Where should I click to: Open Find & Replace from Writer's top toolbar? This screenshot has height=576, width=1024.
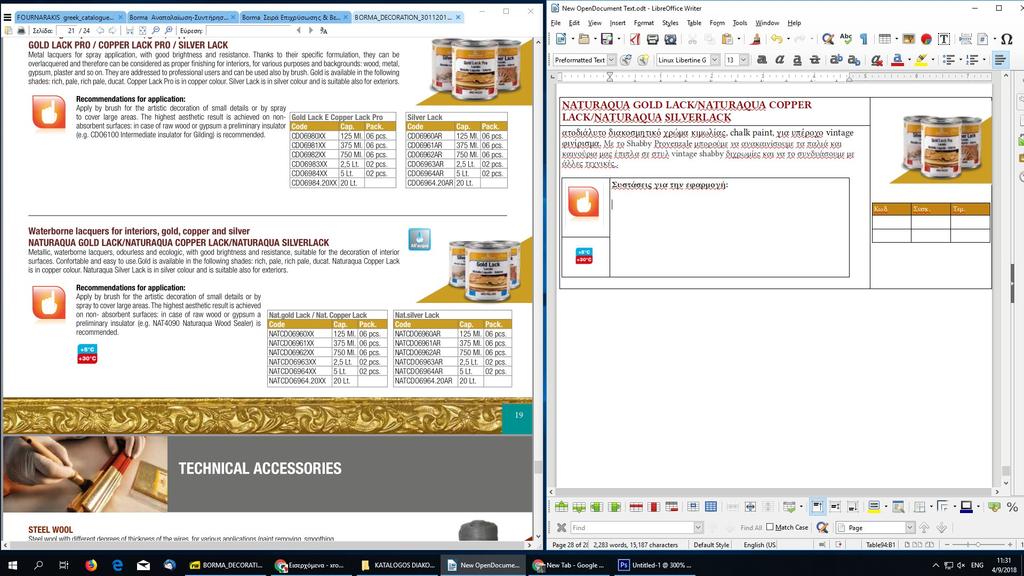pos(827,39)
